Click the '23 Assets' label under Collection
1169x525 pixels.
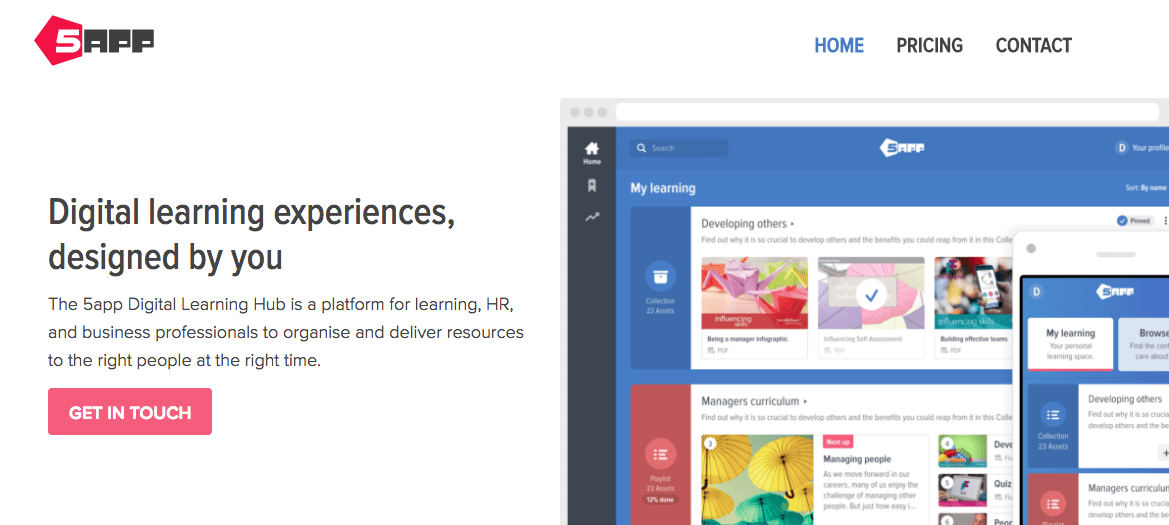coord(661,310)
